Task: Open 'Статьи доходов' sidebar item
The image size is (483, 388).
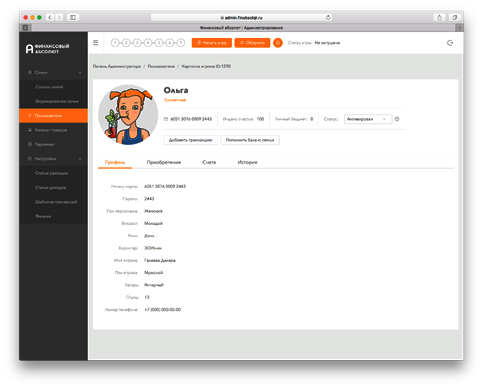Action: point(53,187)
